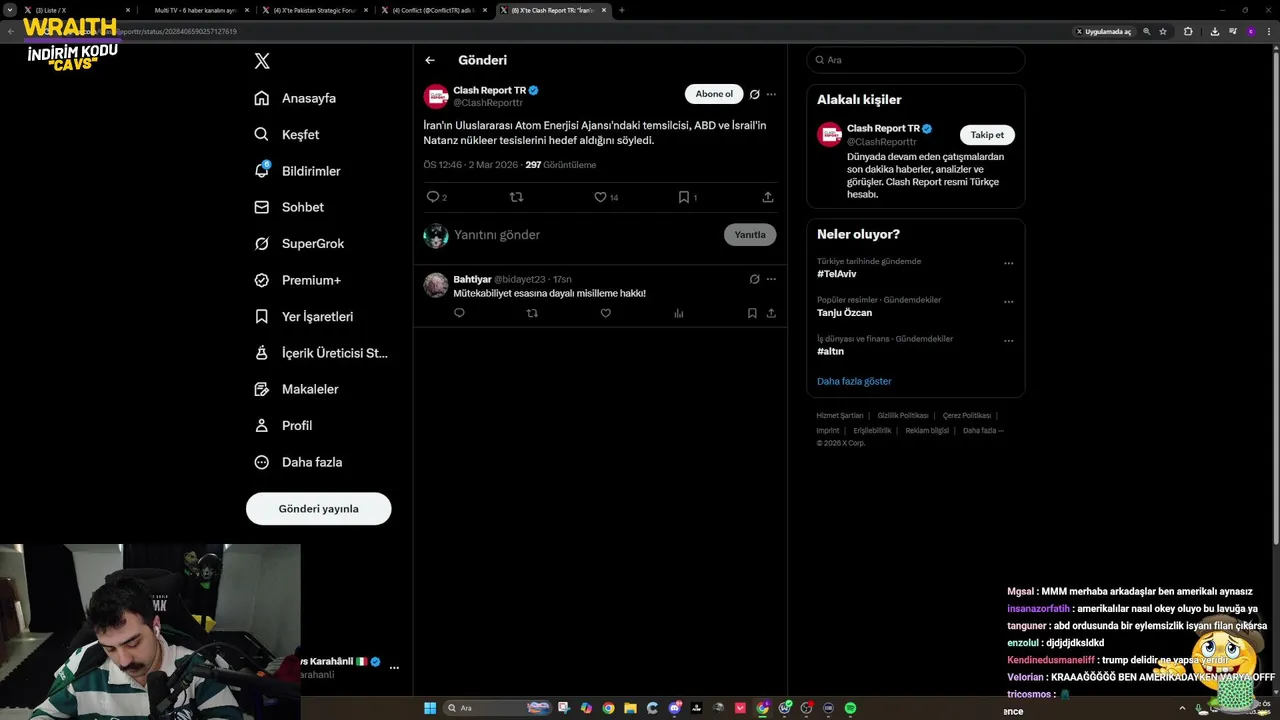1280x720 pixels.
Task: Open Premium+ from the sidebar
Action: (297, 280)
